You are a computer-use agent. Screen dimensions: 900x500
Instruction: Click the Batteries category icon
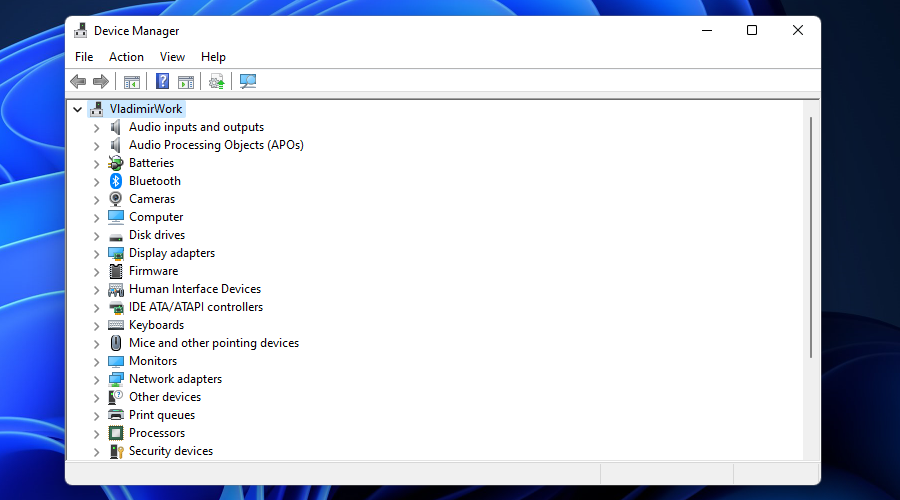116,163
